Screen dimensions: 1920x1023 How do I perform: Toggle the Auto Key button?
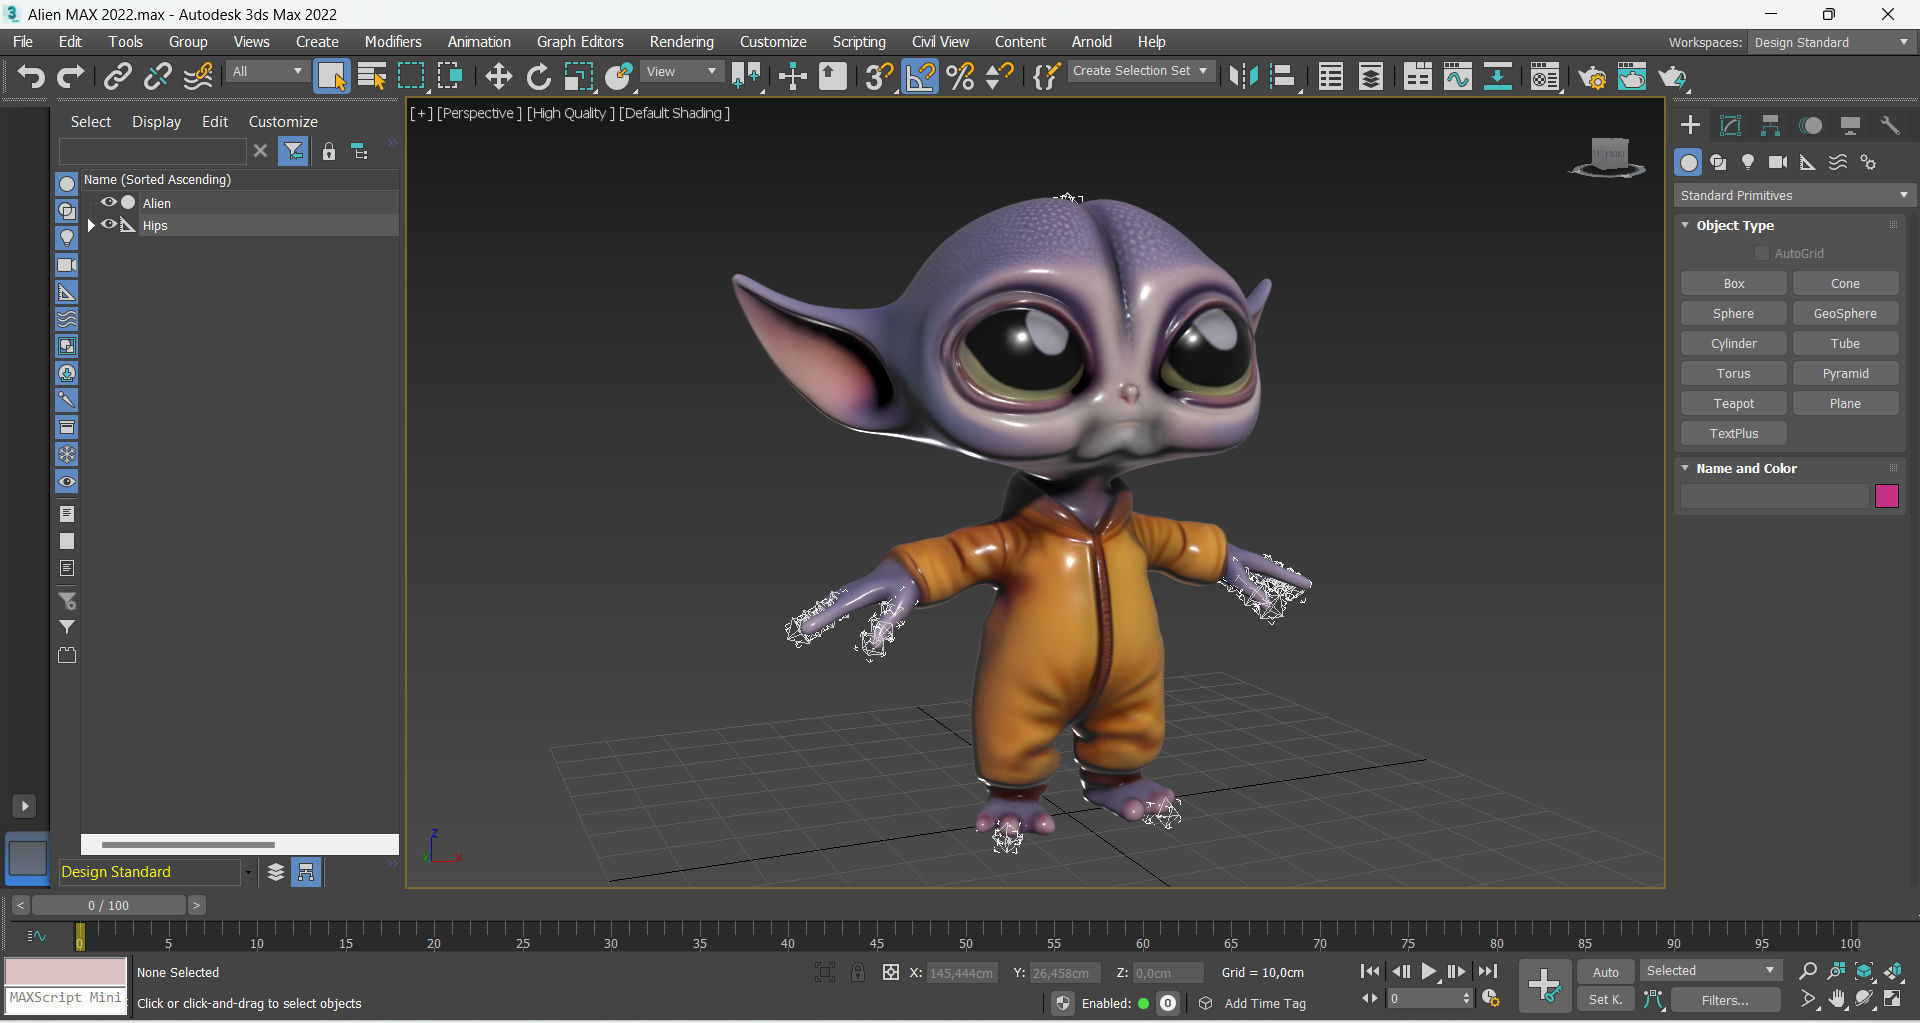pos(1606,972)
